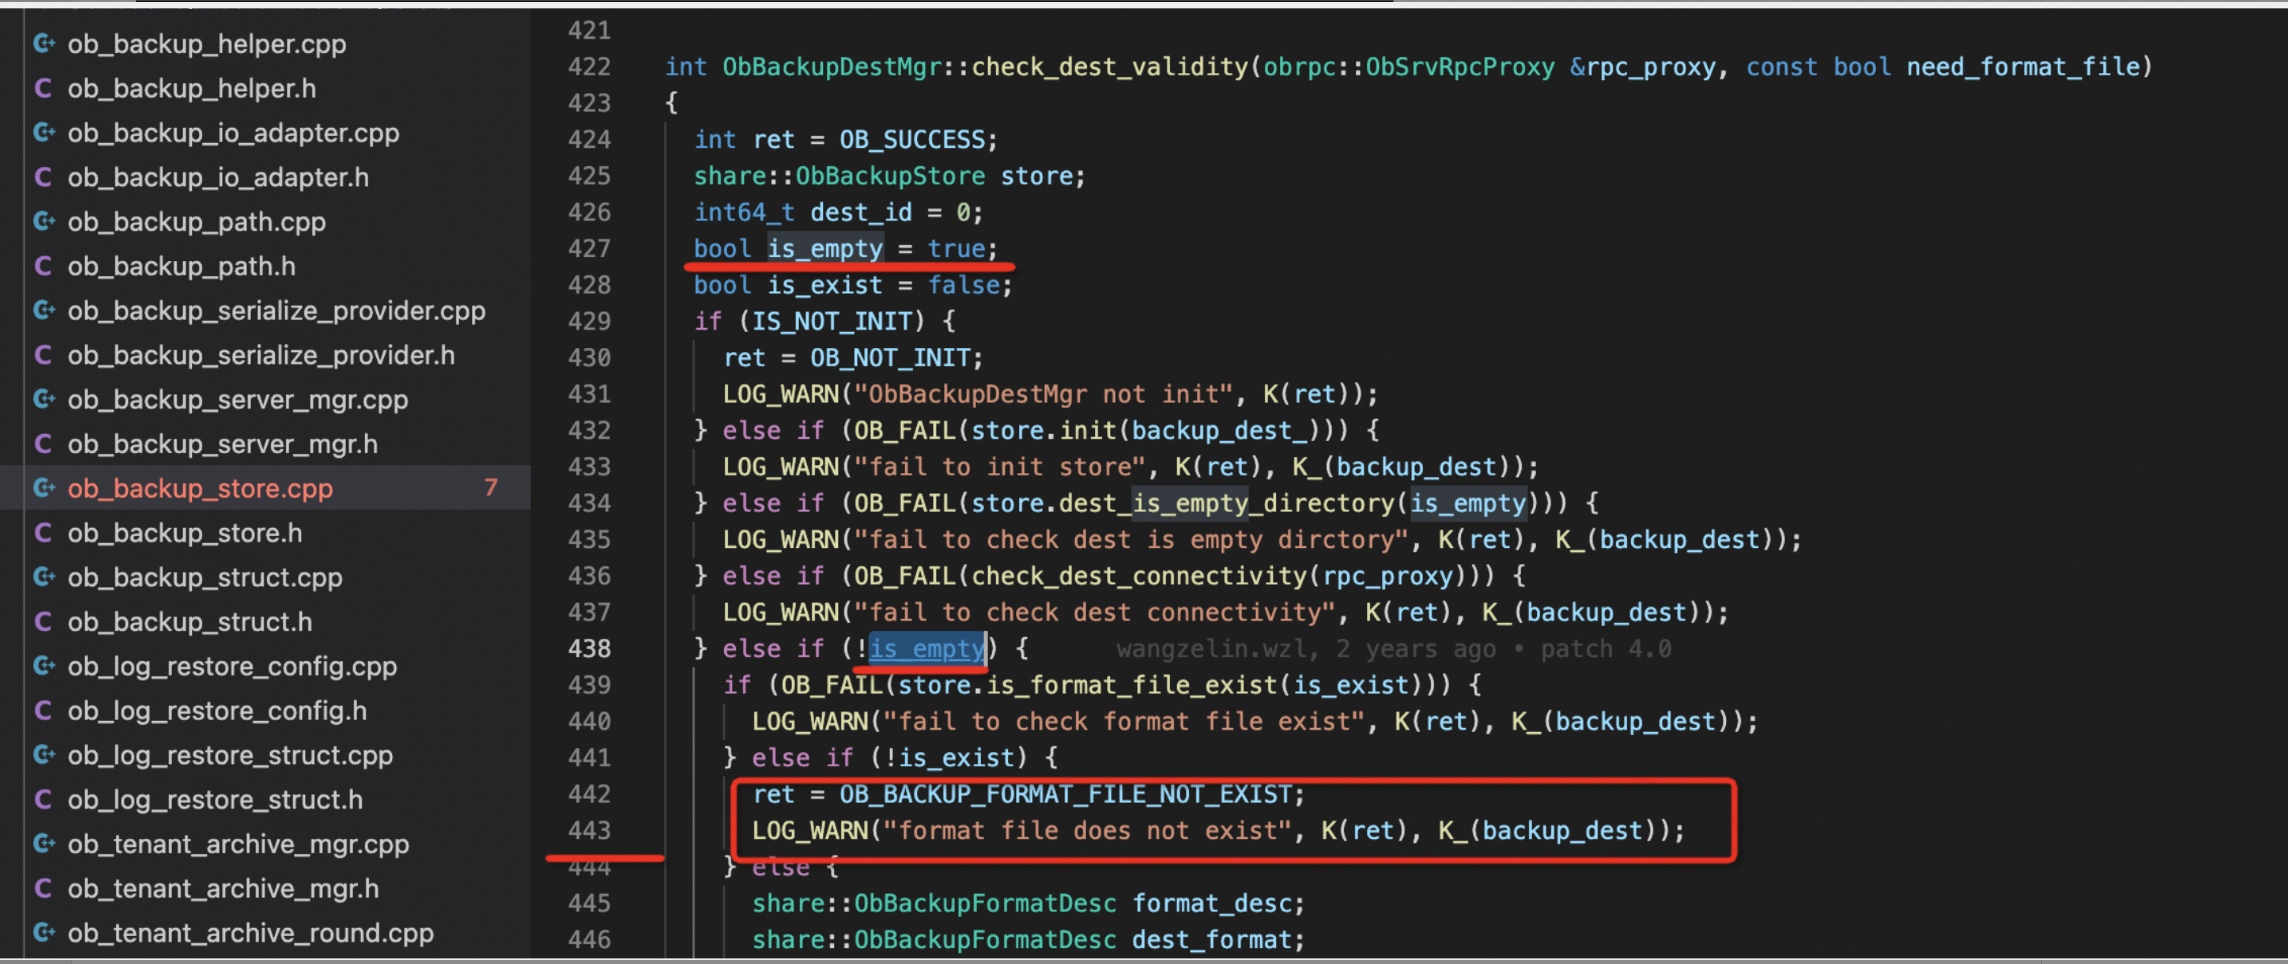The height and width of the screenshot is (964, 2288).
Task: Click line number 438 in the gutter
Action: pos(589,649)
